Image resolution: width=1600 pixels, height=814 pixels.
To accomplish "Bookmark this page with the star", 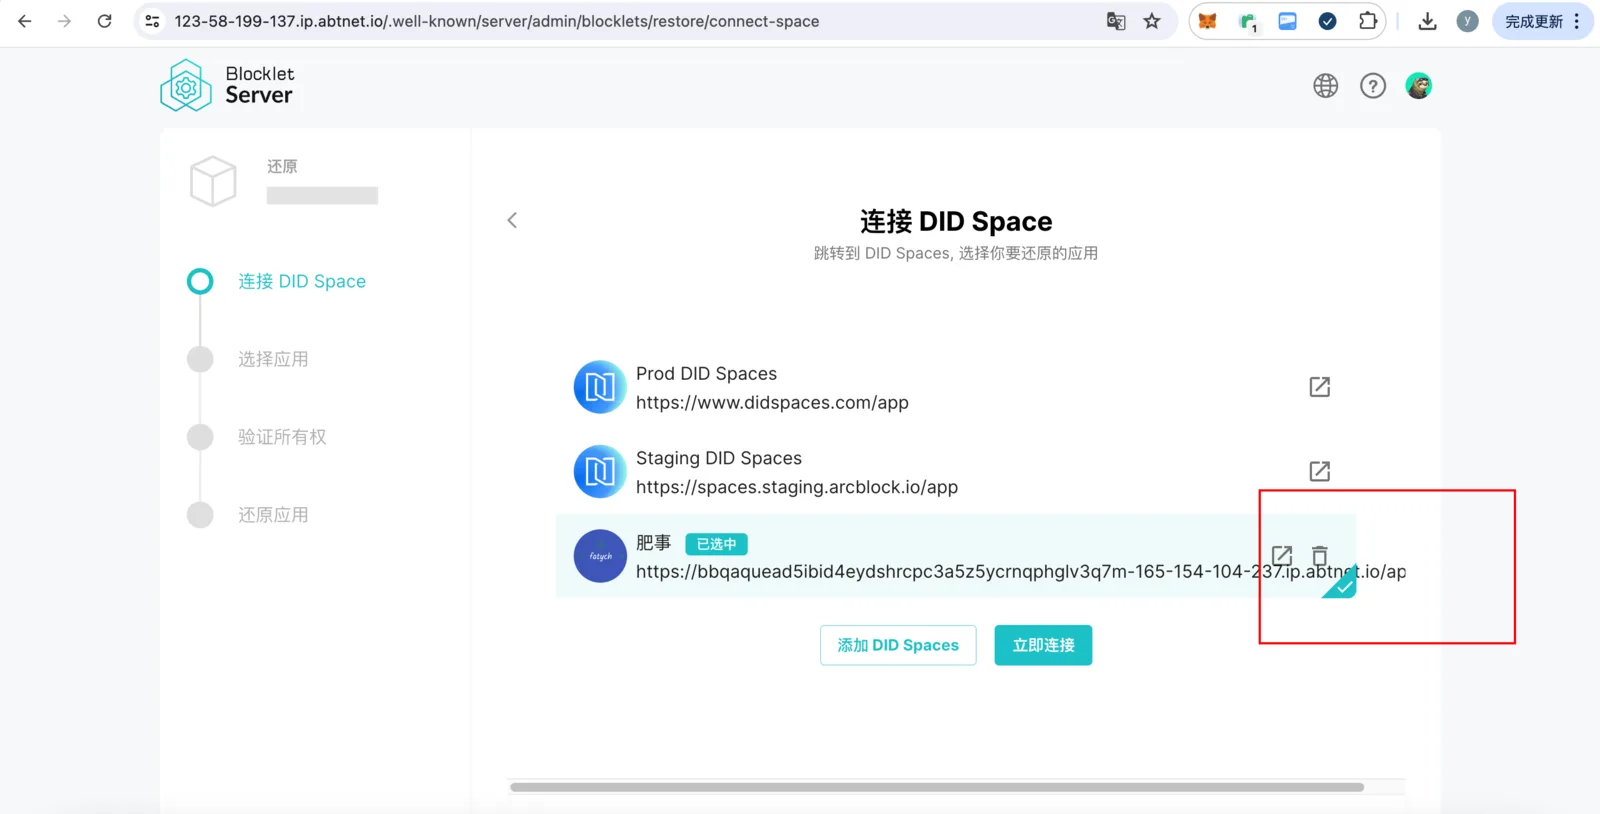I will [x=1152, y=21].
